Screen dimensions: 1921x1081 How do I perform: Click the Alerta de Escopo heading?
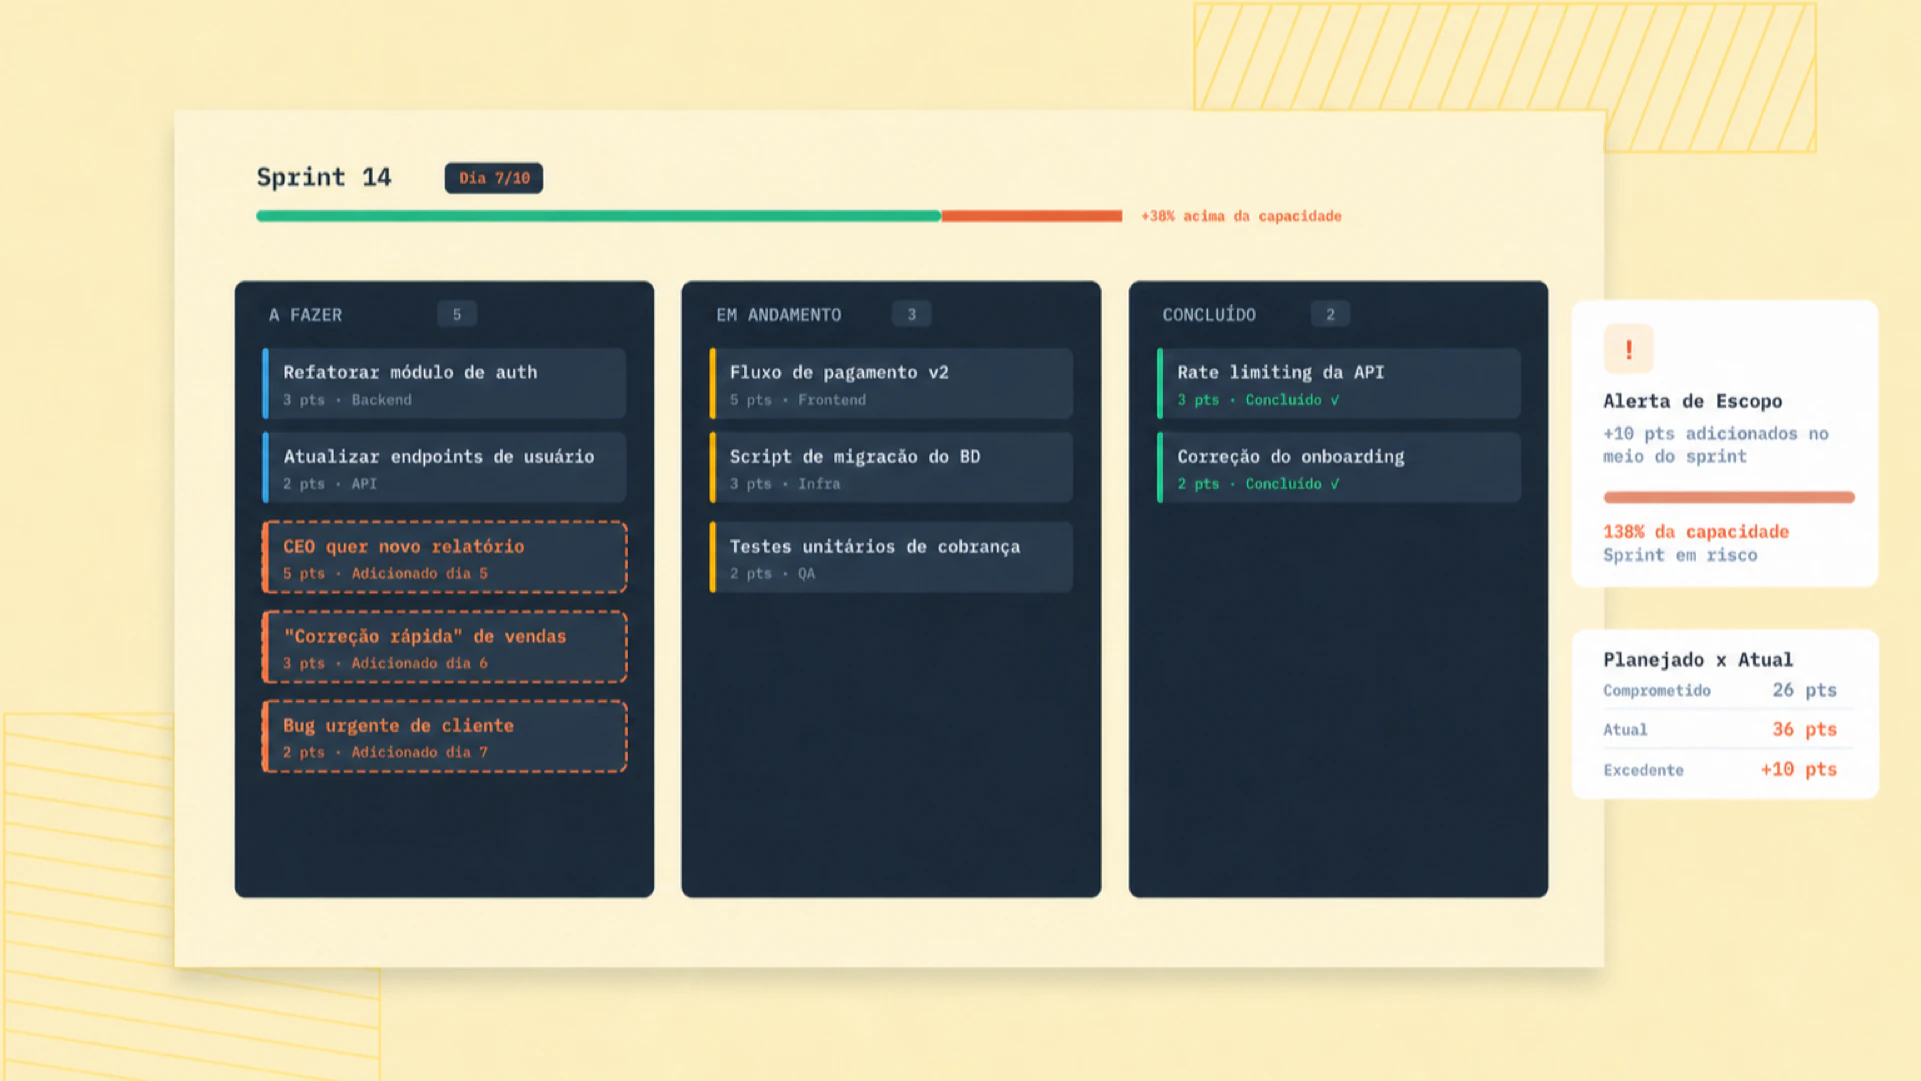point(1692,401)
